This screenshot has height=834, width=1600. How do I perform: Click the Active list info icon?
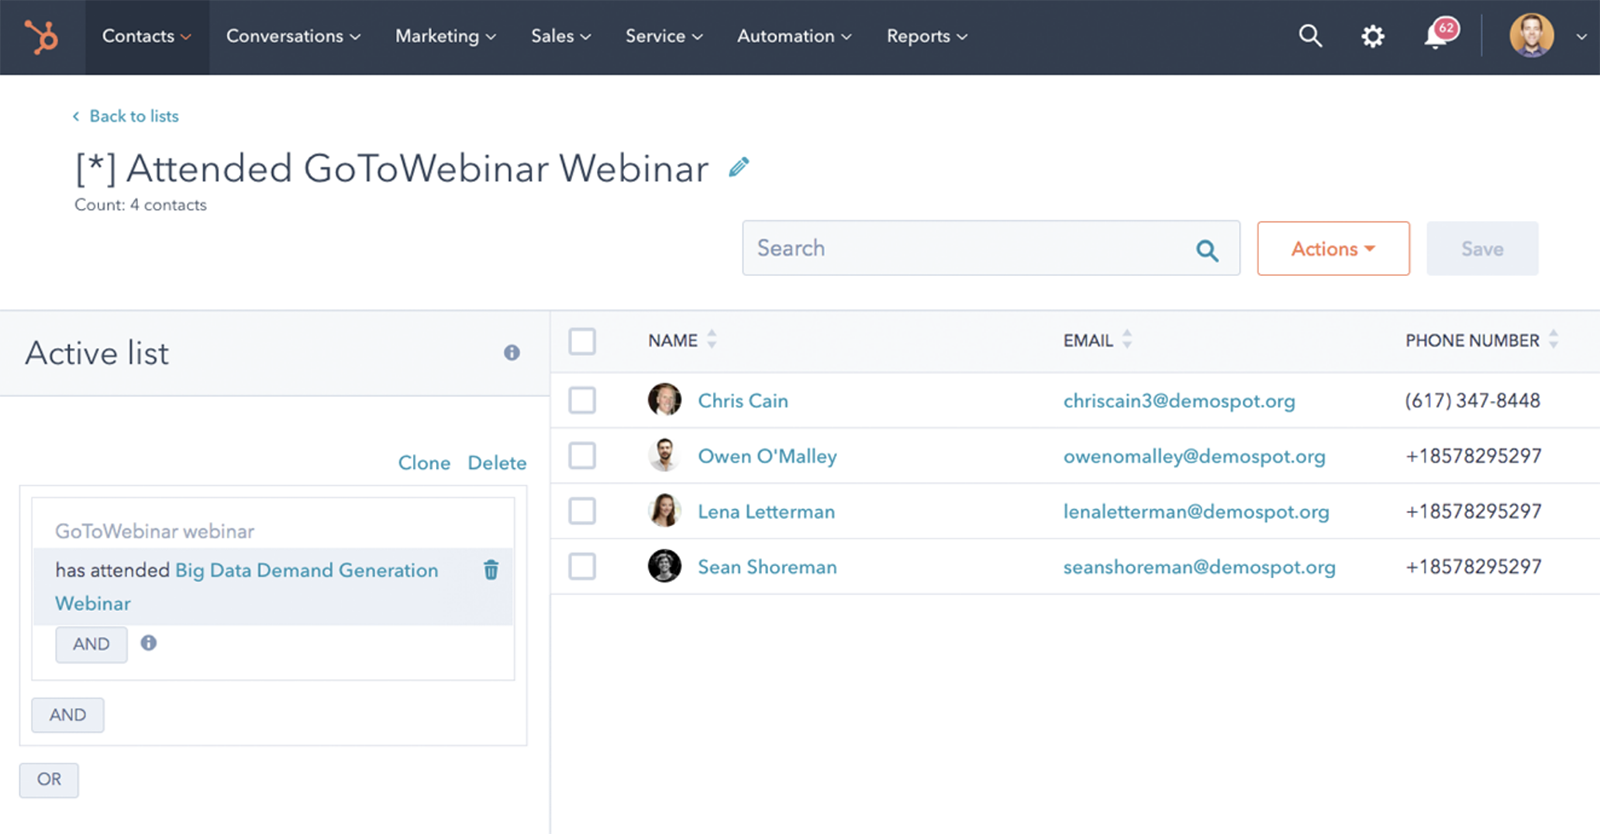tap(512, 353)
